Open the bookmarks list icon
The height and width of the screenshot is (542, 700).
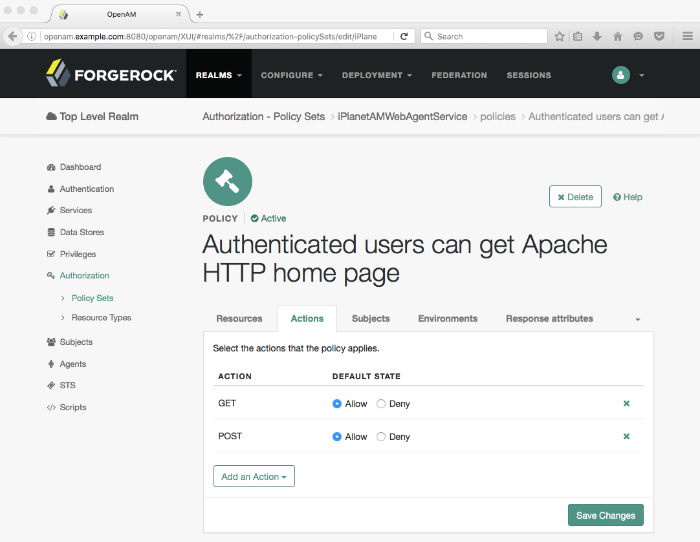coord(578,36)
